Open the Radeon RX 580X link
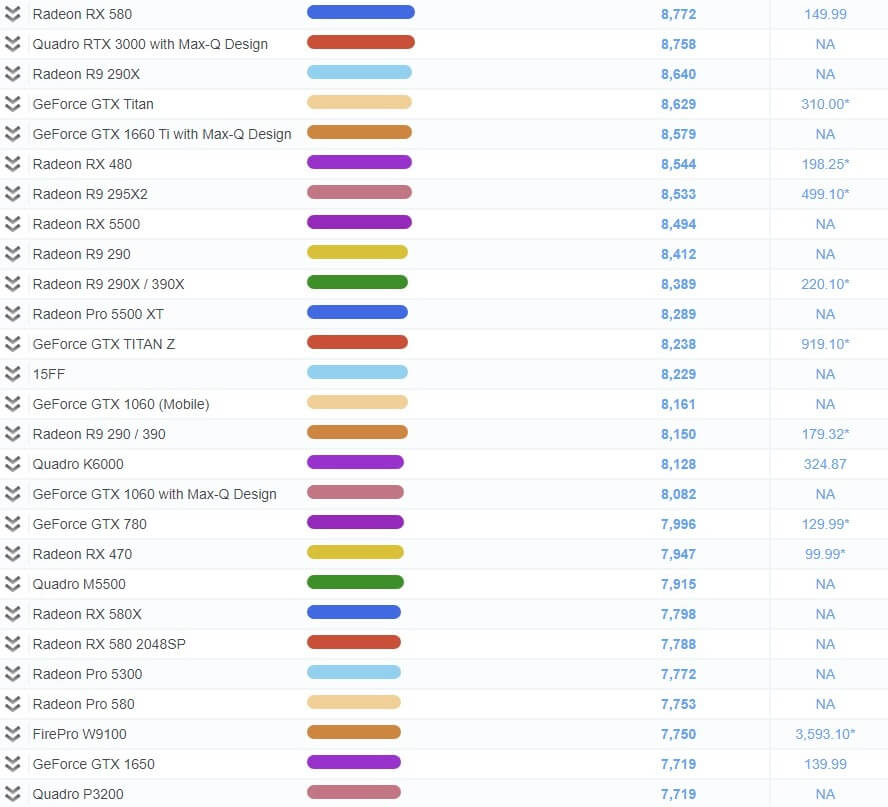Image resolution: width=888 pixels, height=807 pixels. tap(87, 614)
